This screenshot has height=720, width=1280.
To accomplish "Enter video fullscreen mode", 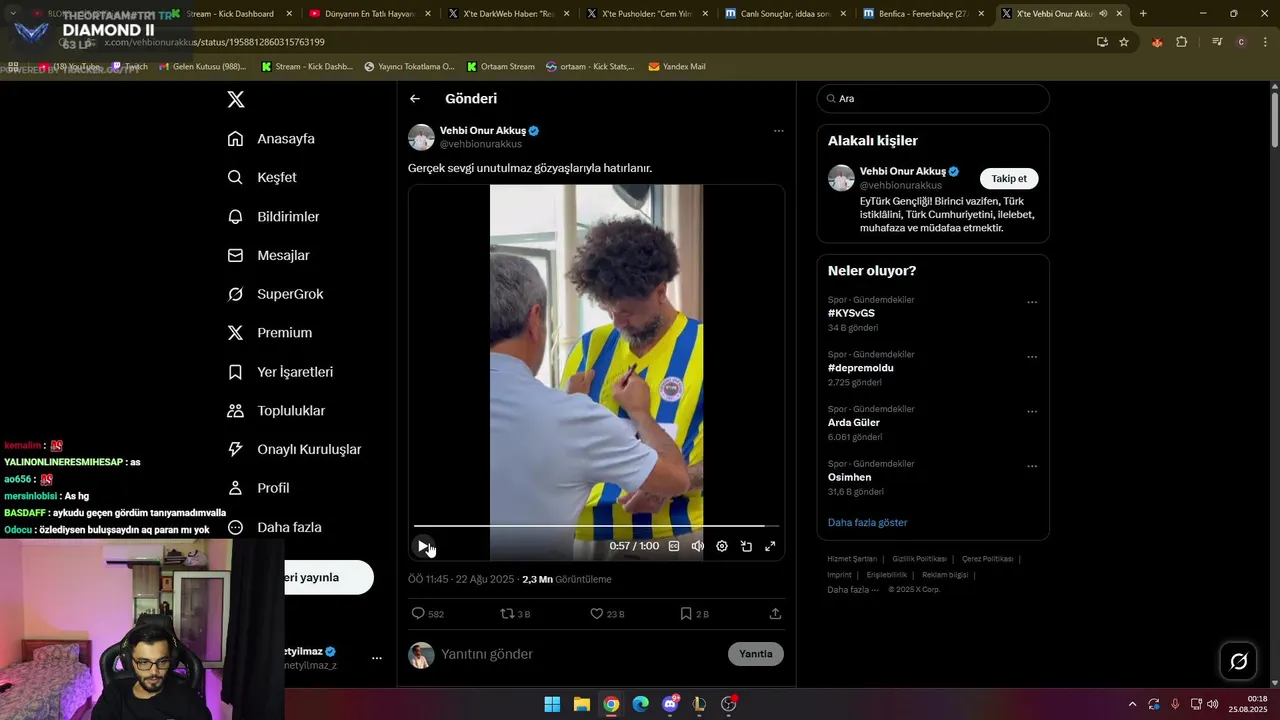I will click(x=770, y=546).
